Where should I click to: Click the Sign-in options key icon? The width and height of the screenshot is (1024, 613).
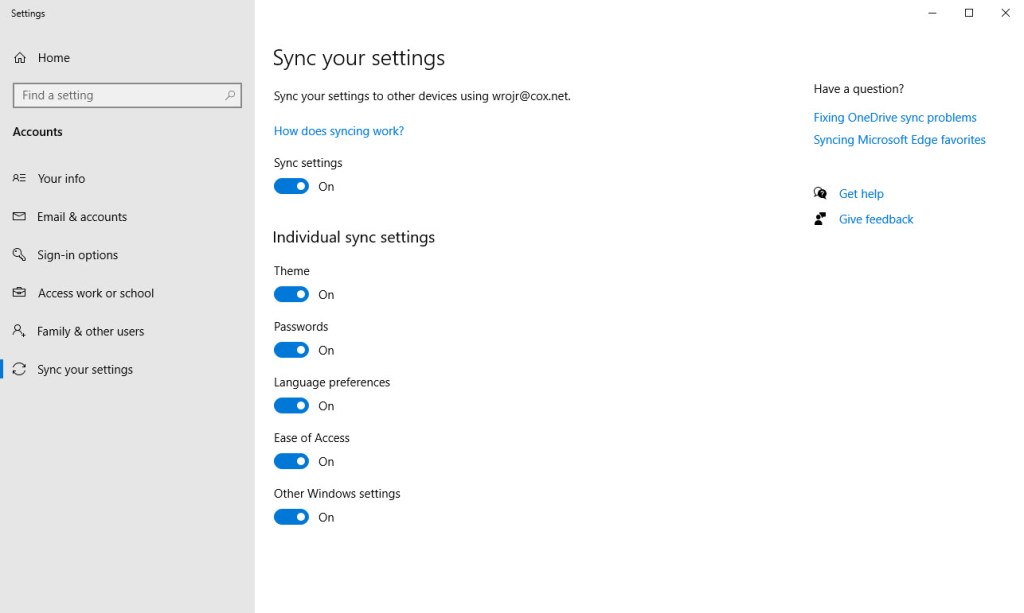point(20,254)
